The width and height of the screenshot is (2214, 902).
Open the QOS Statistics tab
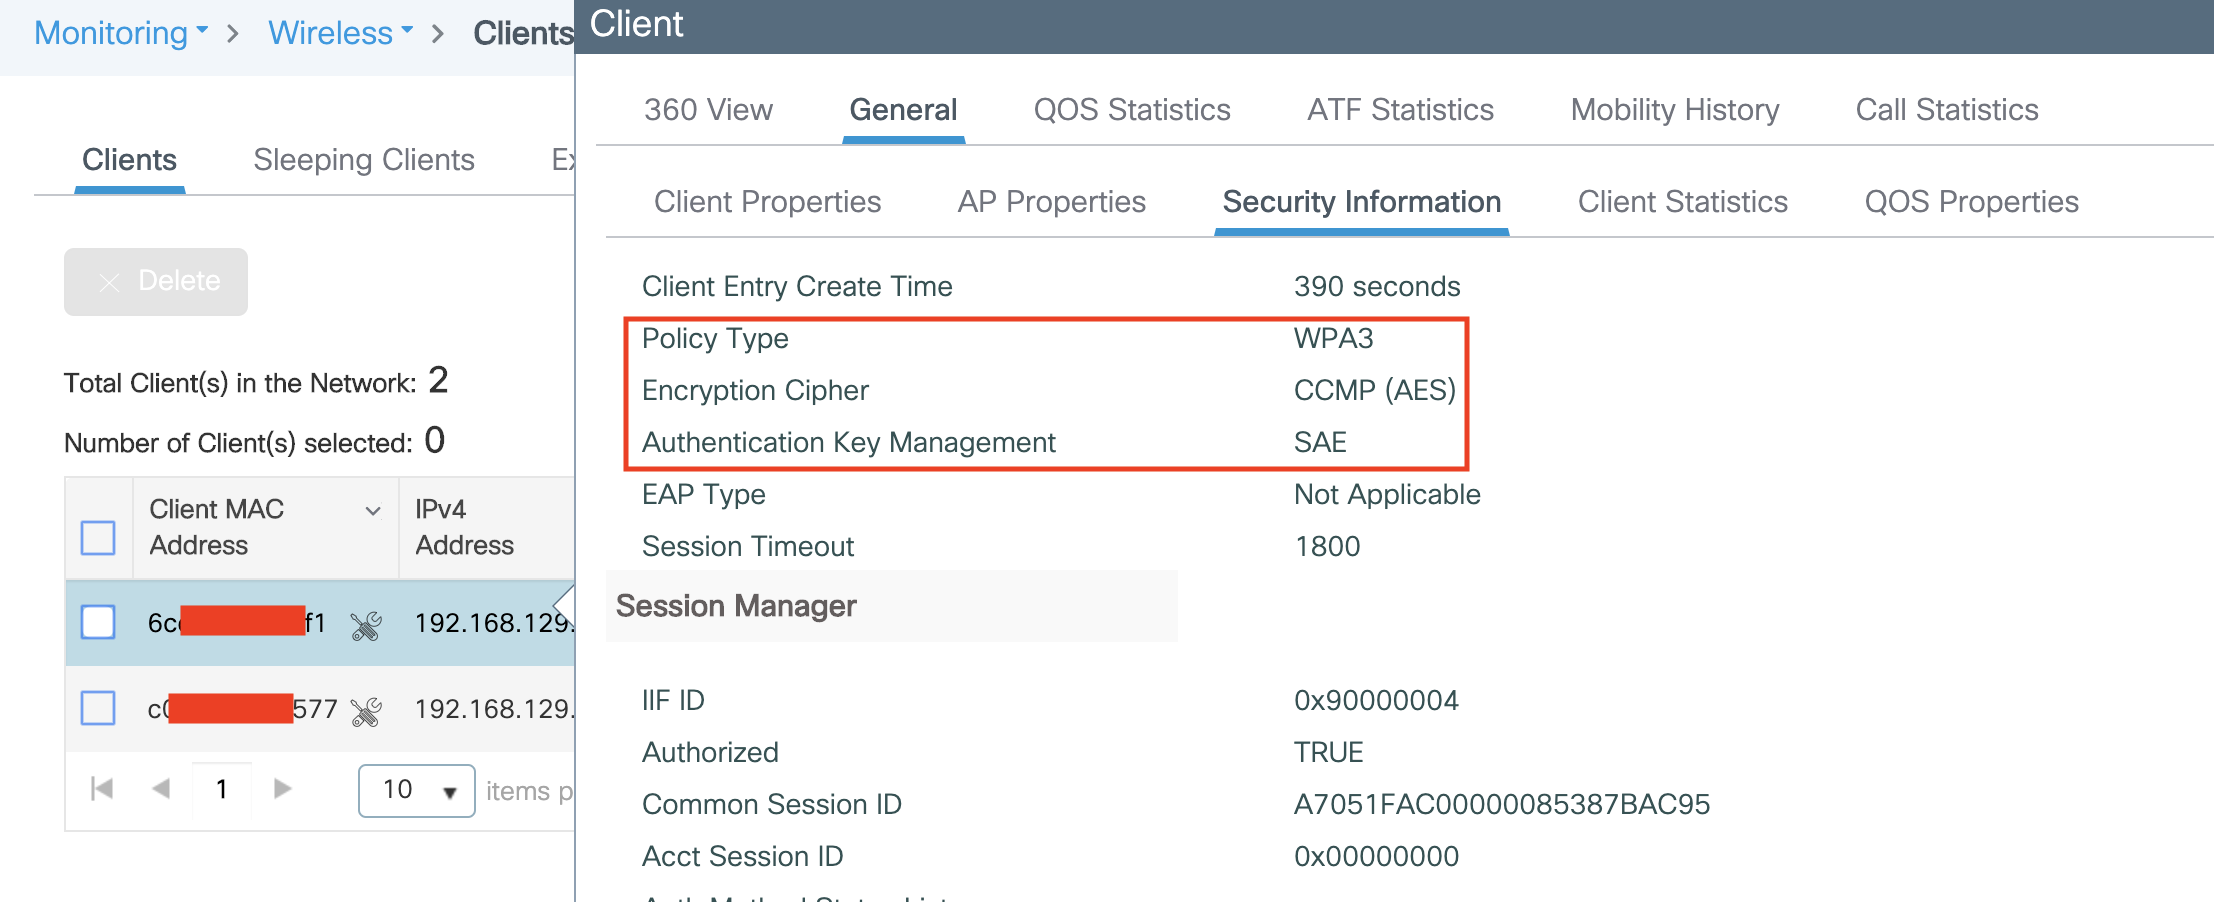pos(1131,110)
